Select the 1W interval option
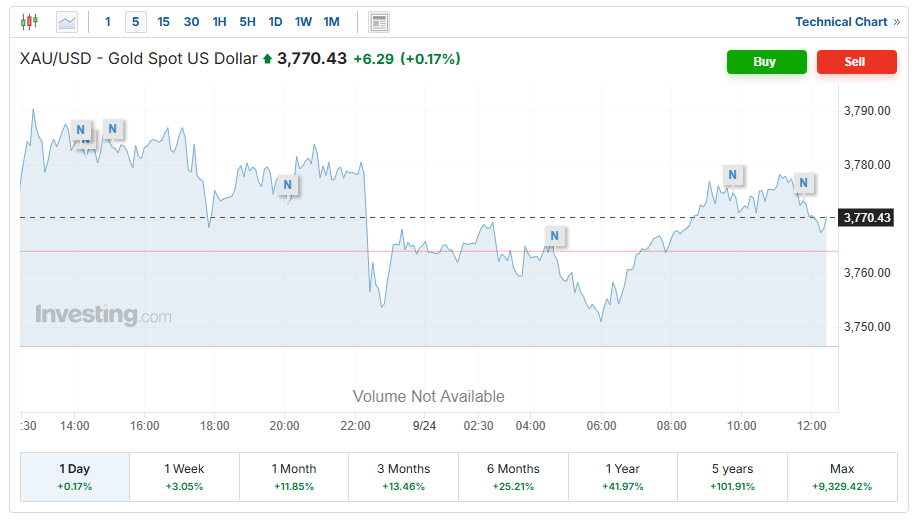 click(x=303, y=22)
